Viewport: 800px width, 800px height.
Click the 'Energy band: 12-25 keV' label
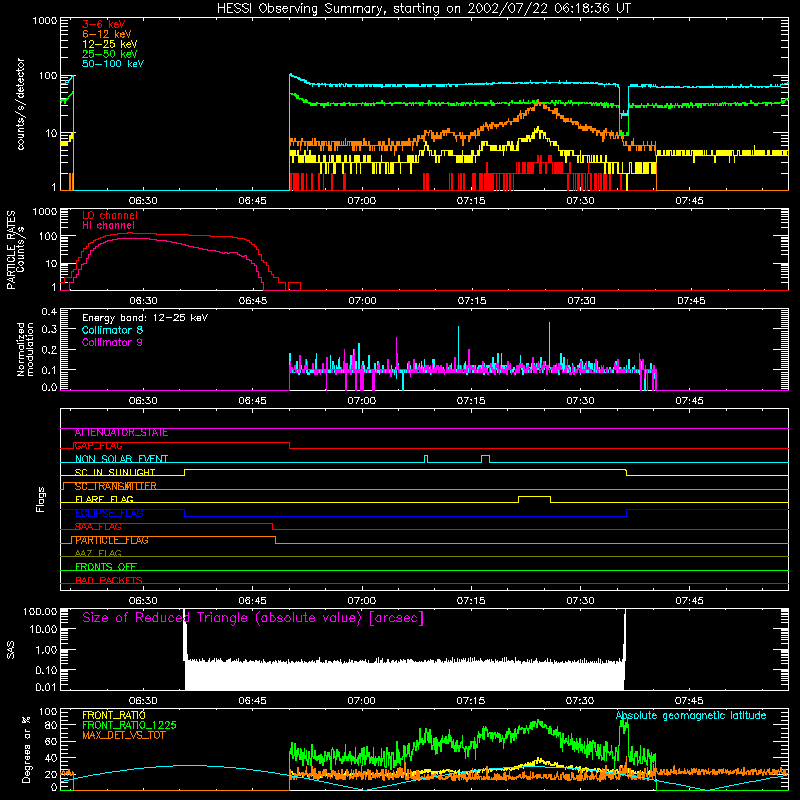[x=145, y=318]
